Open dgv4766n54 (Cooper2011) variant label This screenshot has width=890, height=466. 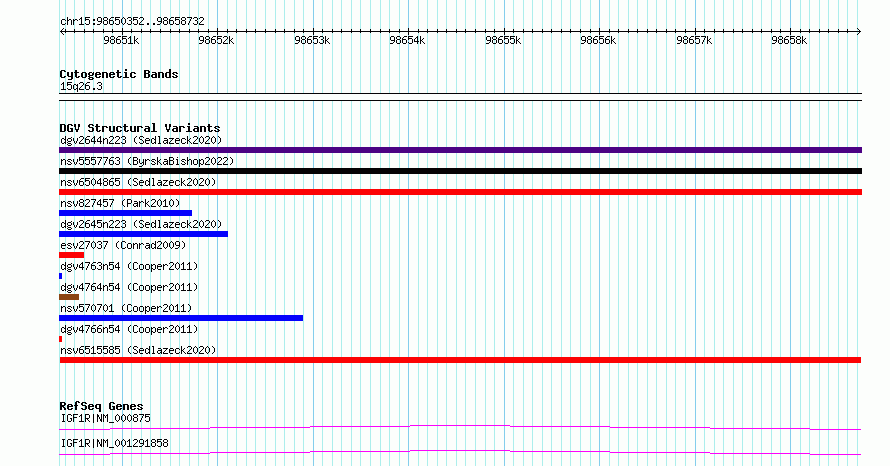[129, 329]
